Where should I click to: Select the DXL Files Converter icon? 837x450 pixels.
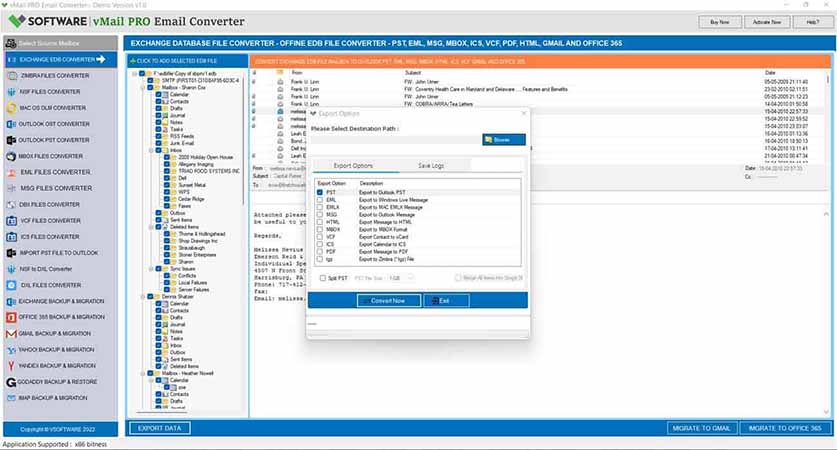coord(11,285)
